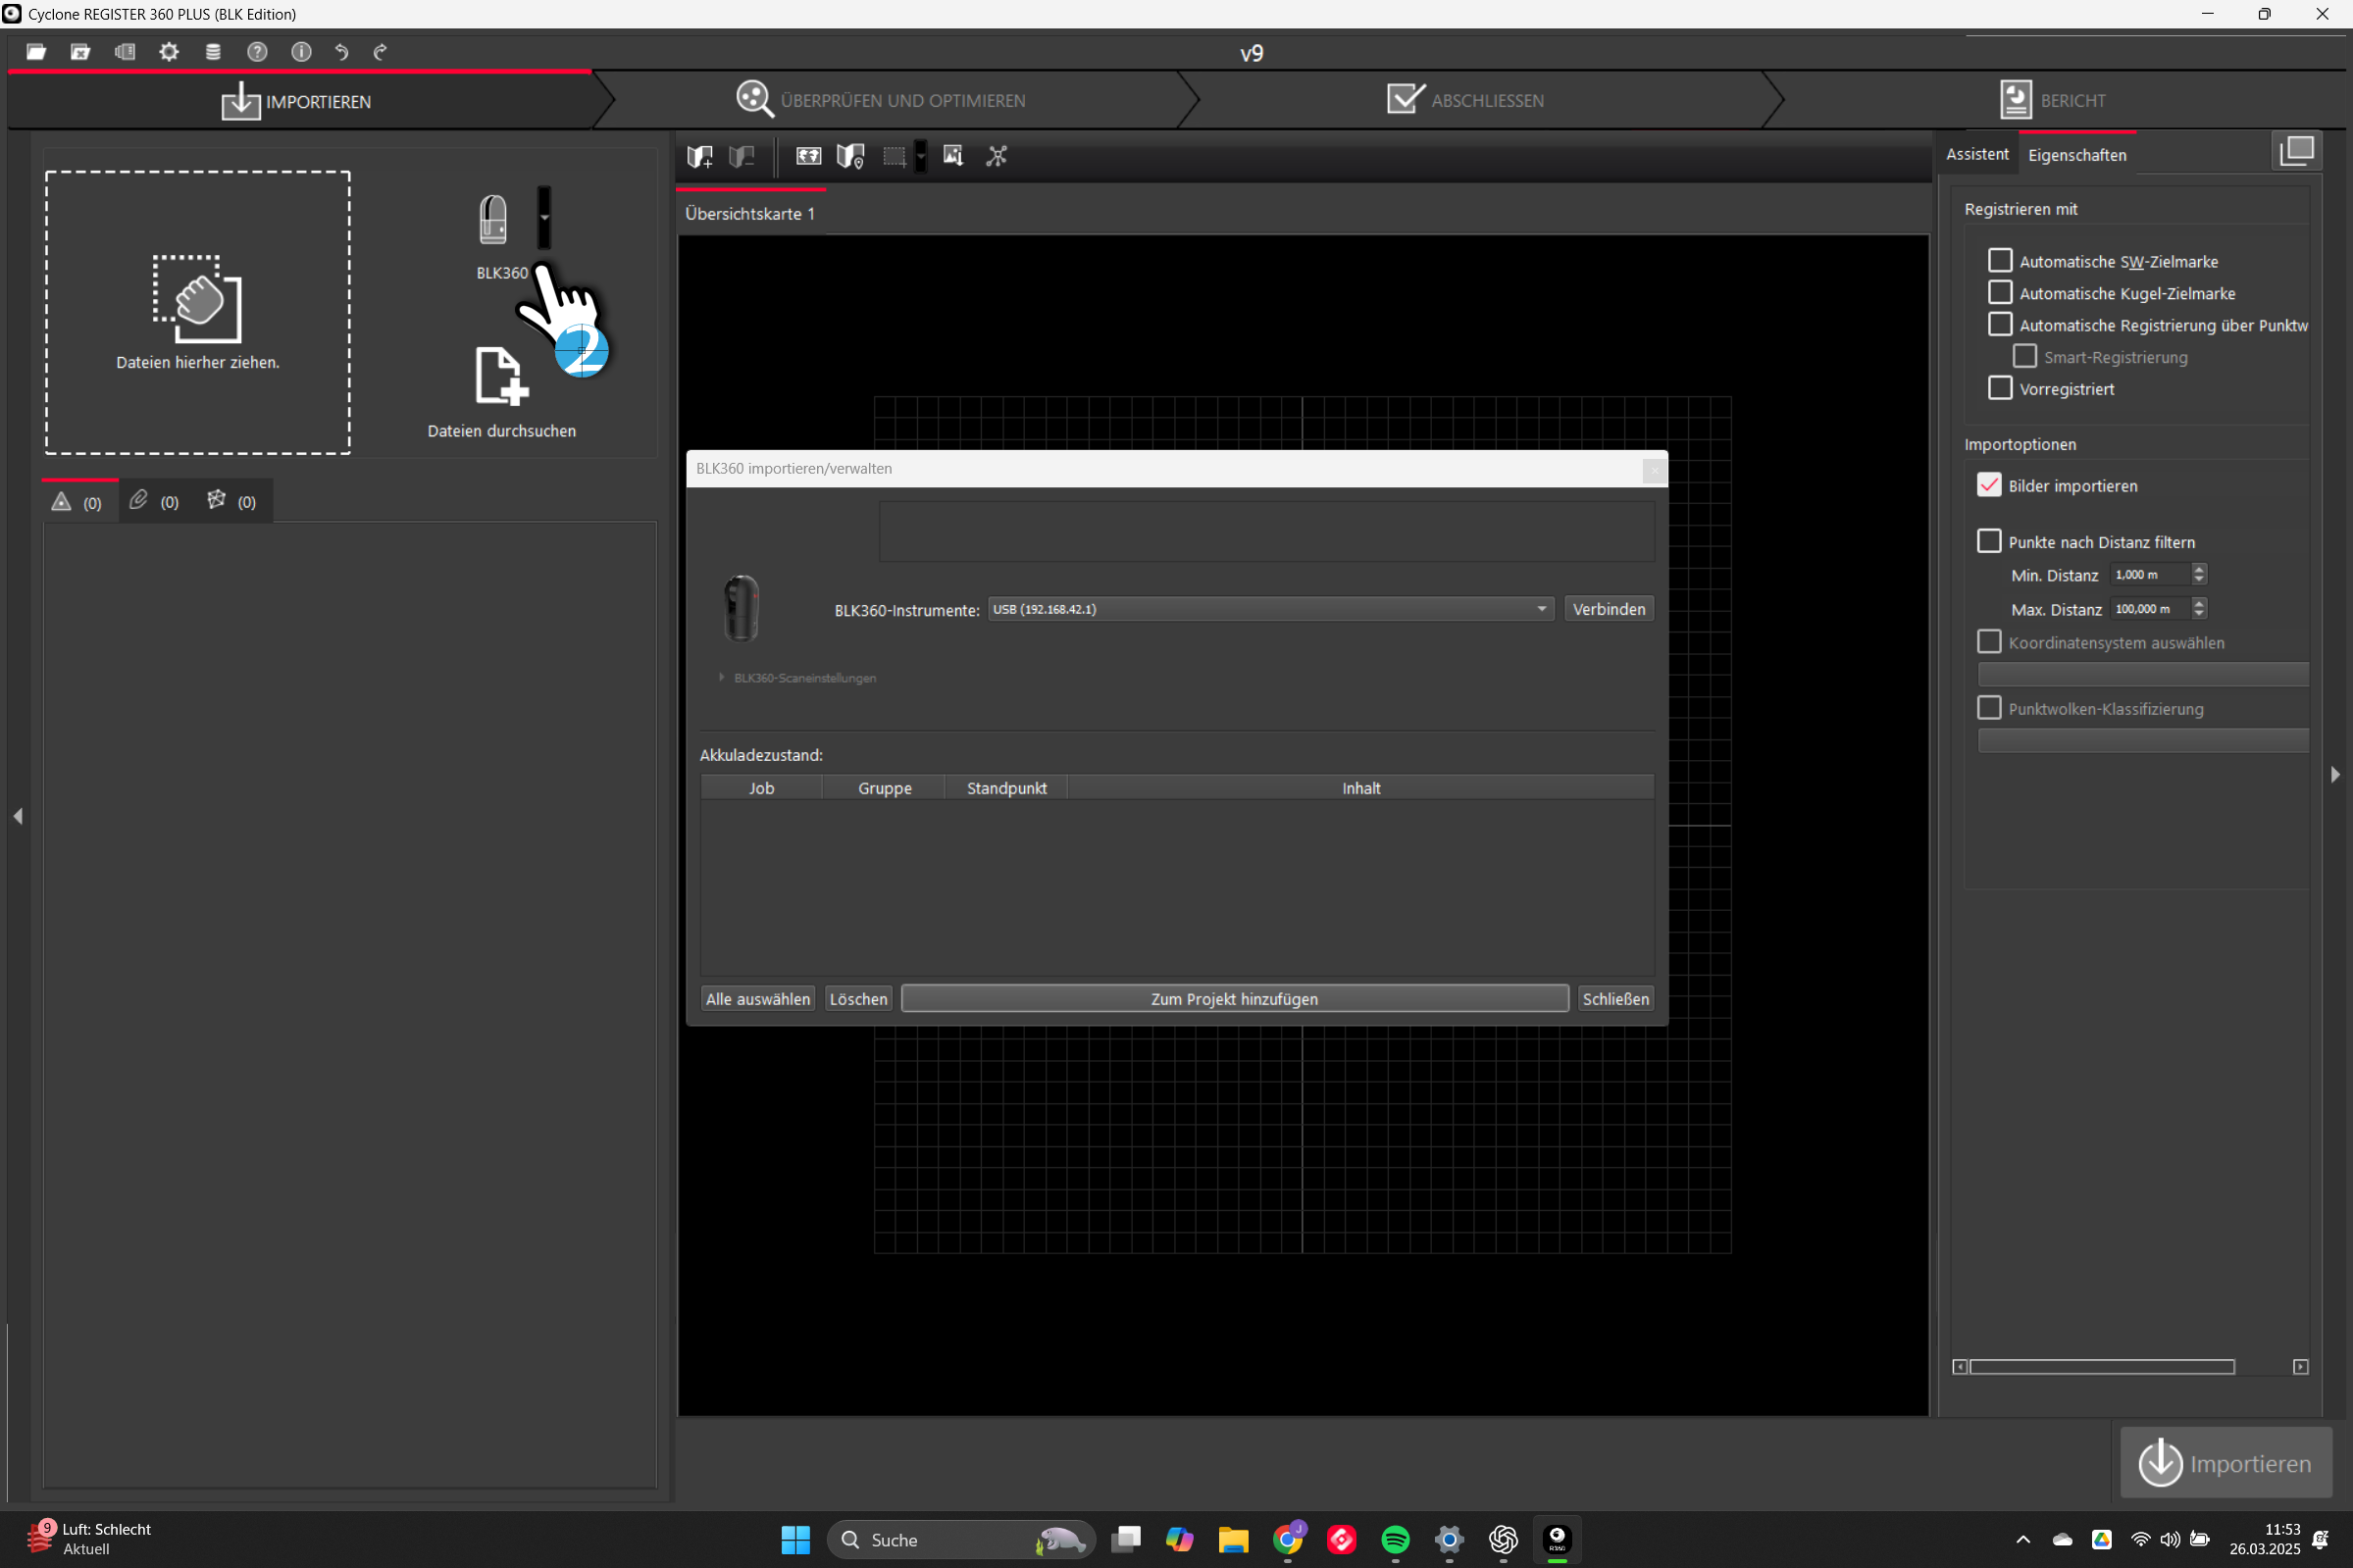The width and height of the screenshot is (2353, 1568).
Task: Open the Punktwolken-Klassifizierung dropdown field
Action: pyautogui.click(x=2143, y=740)
